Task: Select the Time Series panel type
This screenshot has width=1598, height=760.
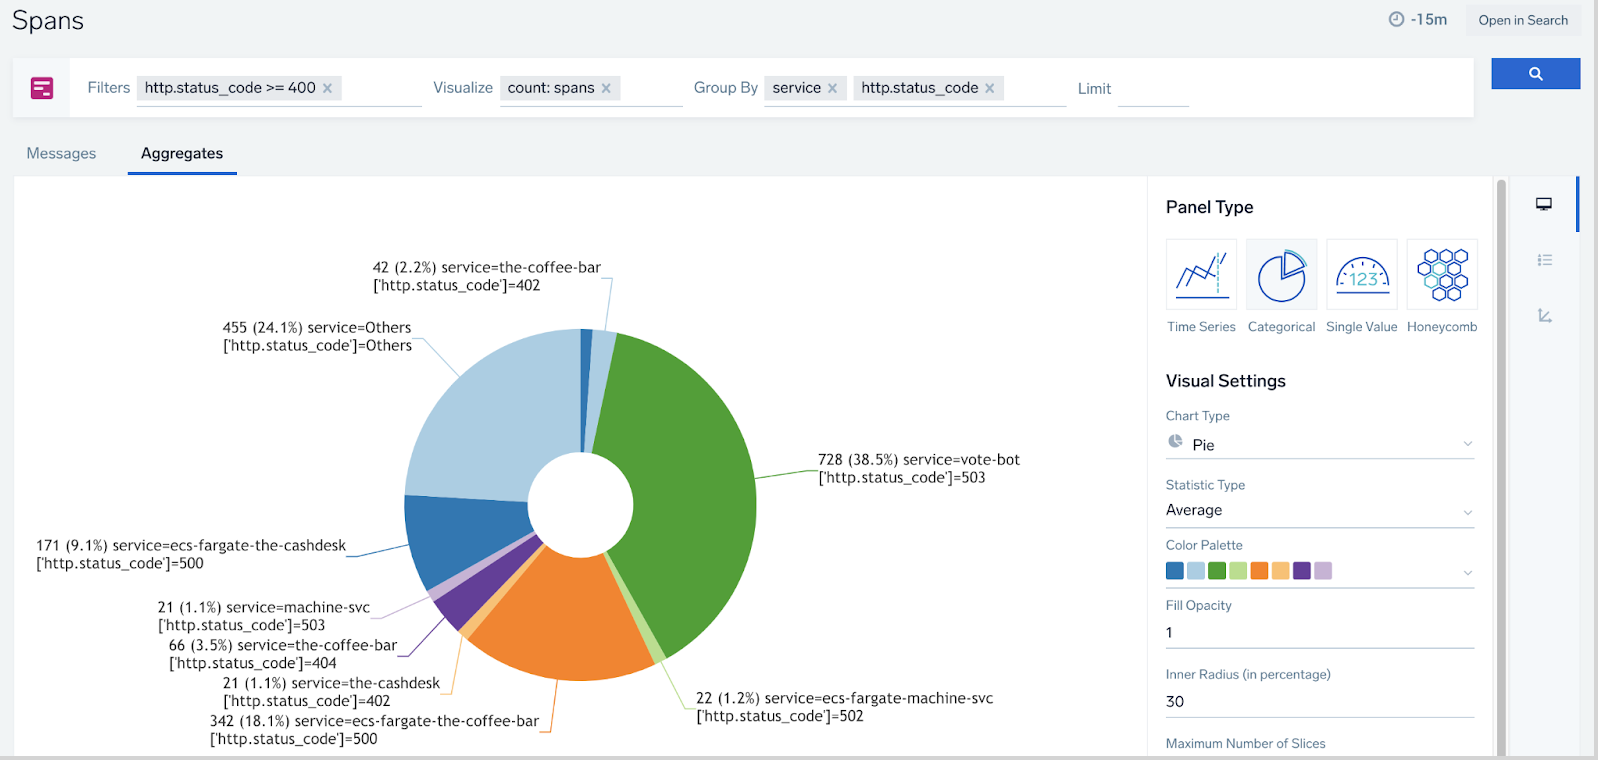Action: tap(1201, 275)
